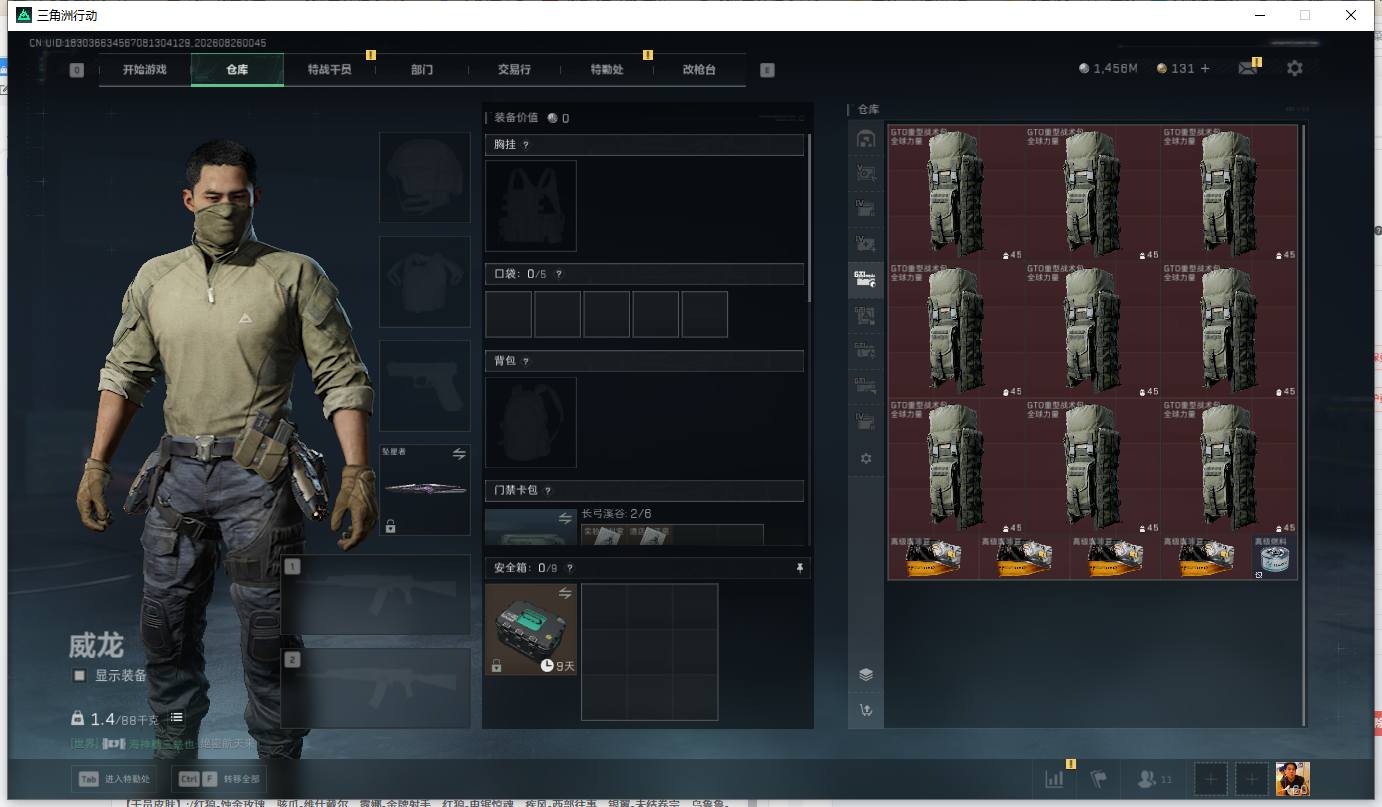Screen dimensions: 1382x807
Task: Select primary weapon slot 2
Action: tap(376, 688)
